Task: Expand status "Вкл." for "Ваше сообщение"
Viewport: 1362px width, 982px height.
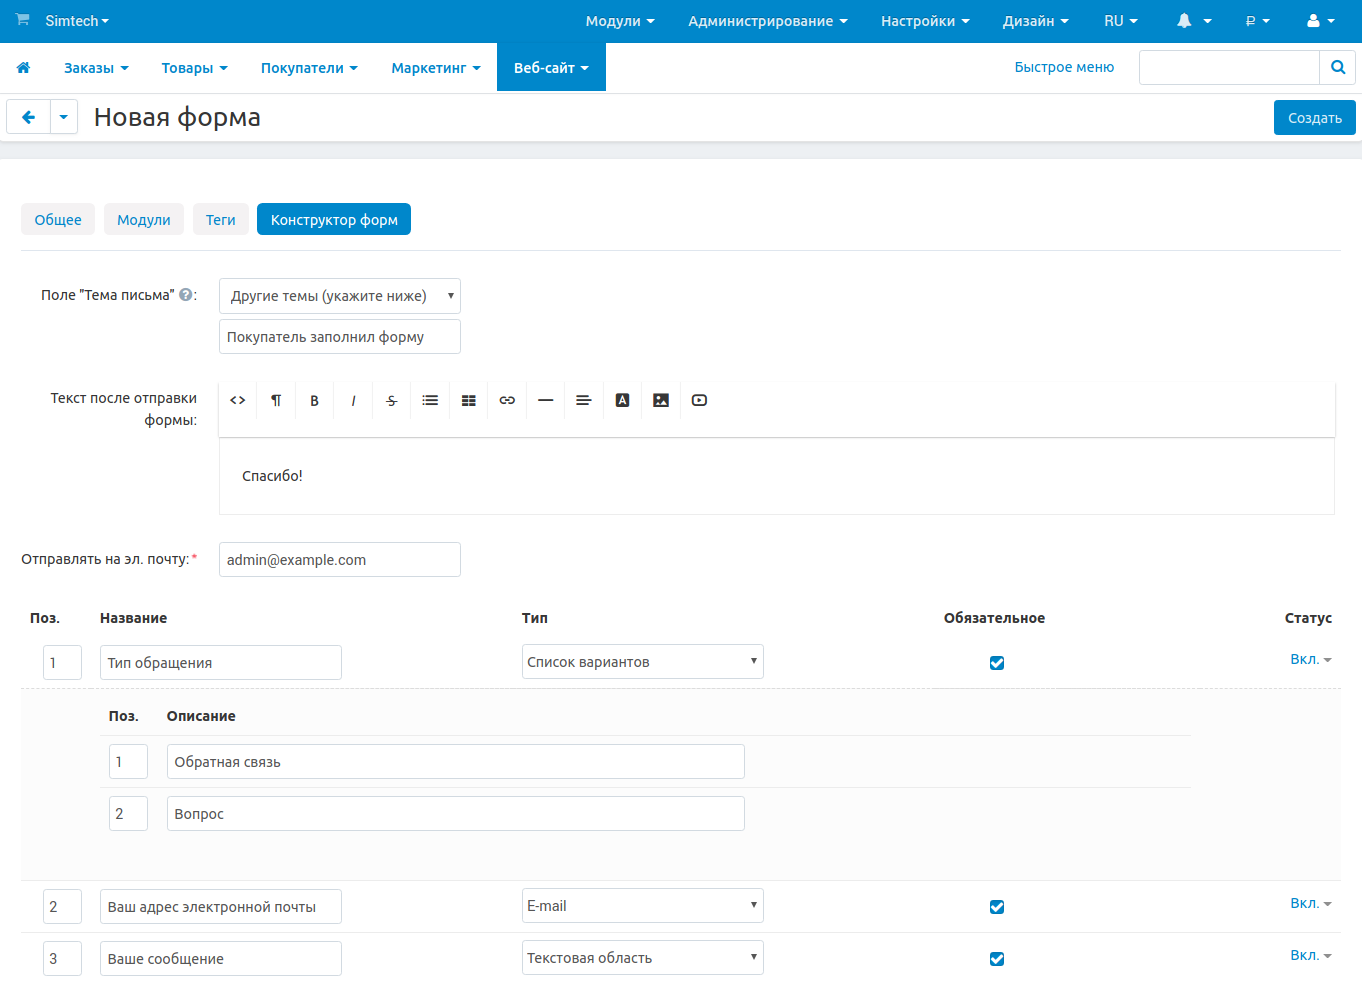Action: click(x=1310, y=955)
